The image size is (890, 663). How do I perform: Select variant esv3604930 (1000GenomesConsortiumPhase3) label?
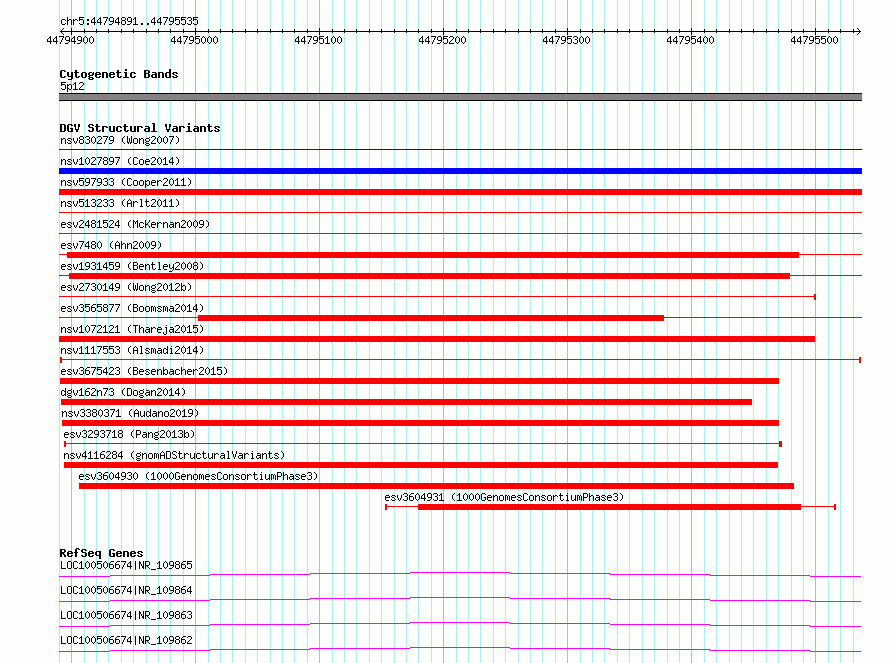coord(198,476)
